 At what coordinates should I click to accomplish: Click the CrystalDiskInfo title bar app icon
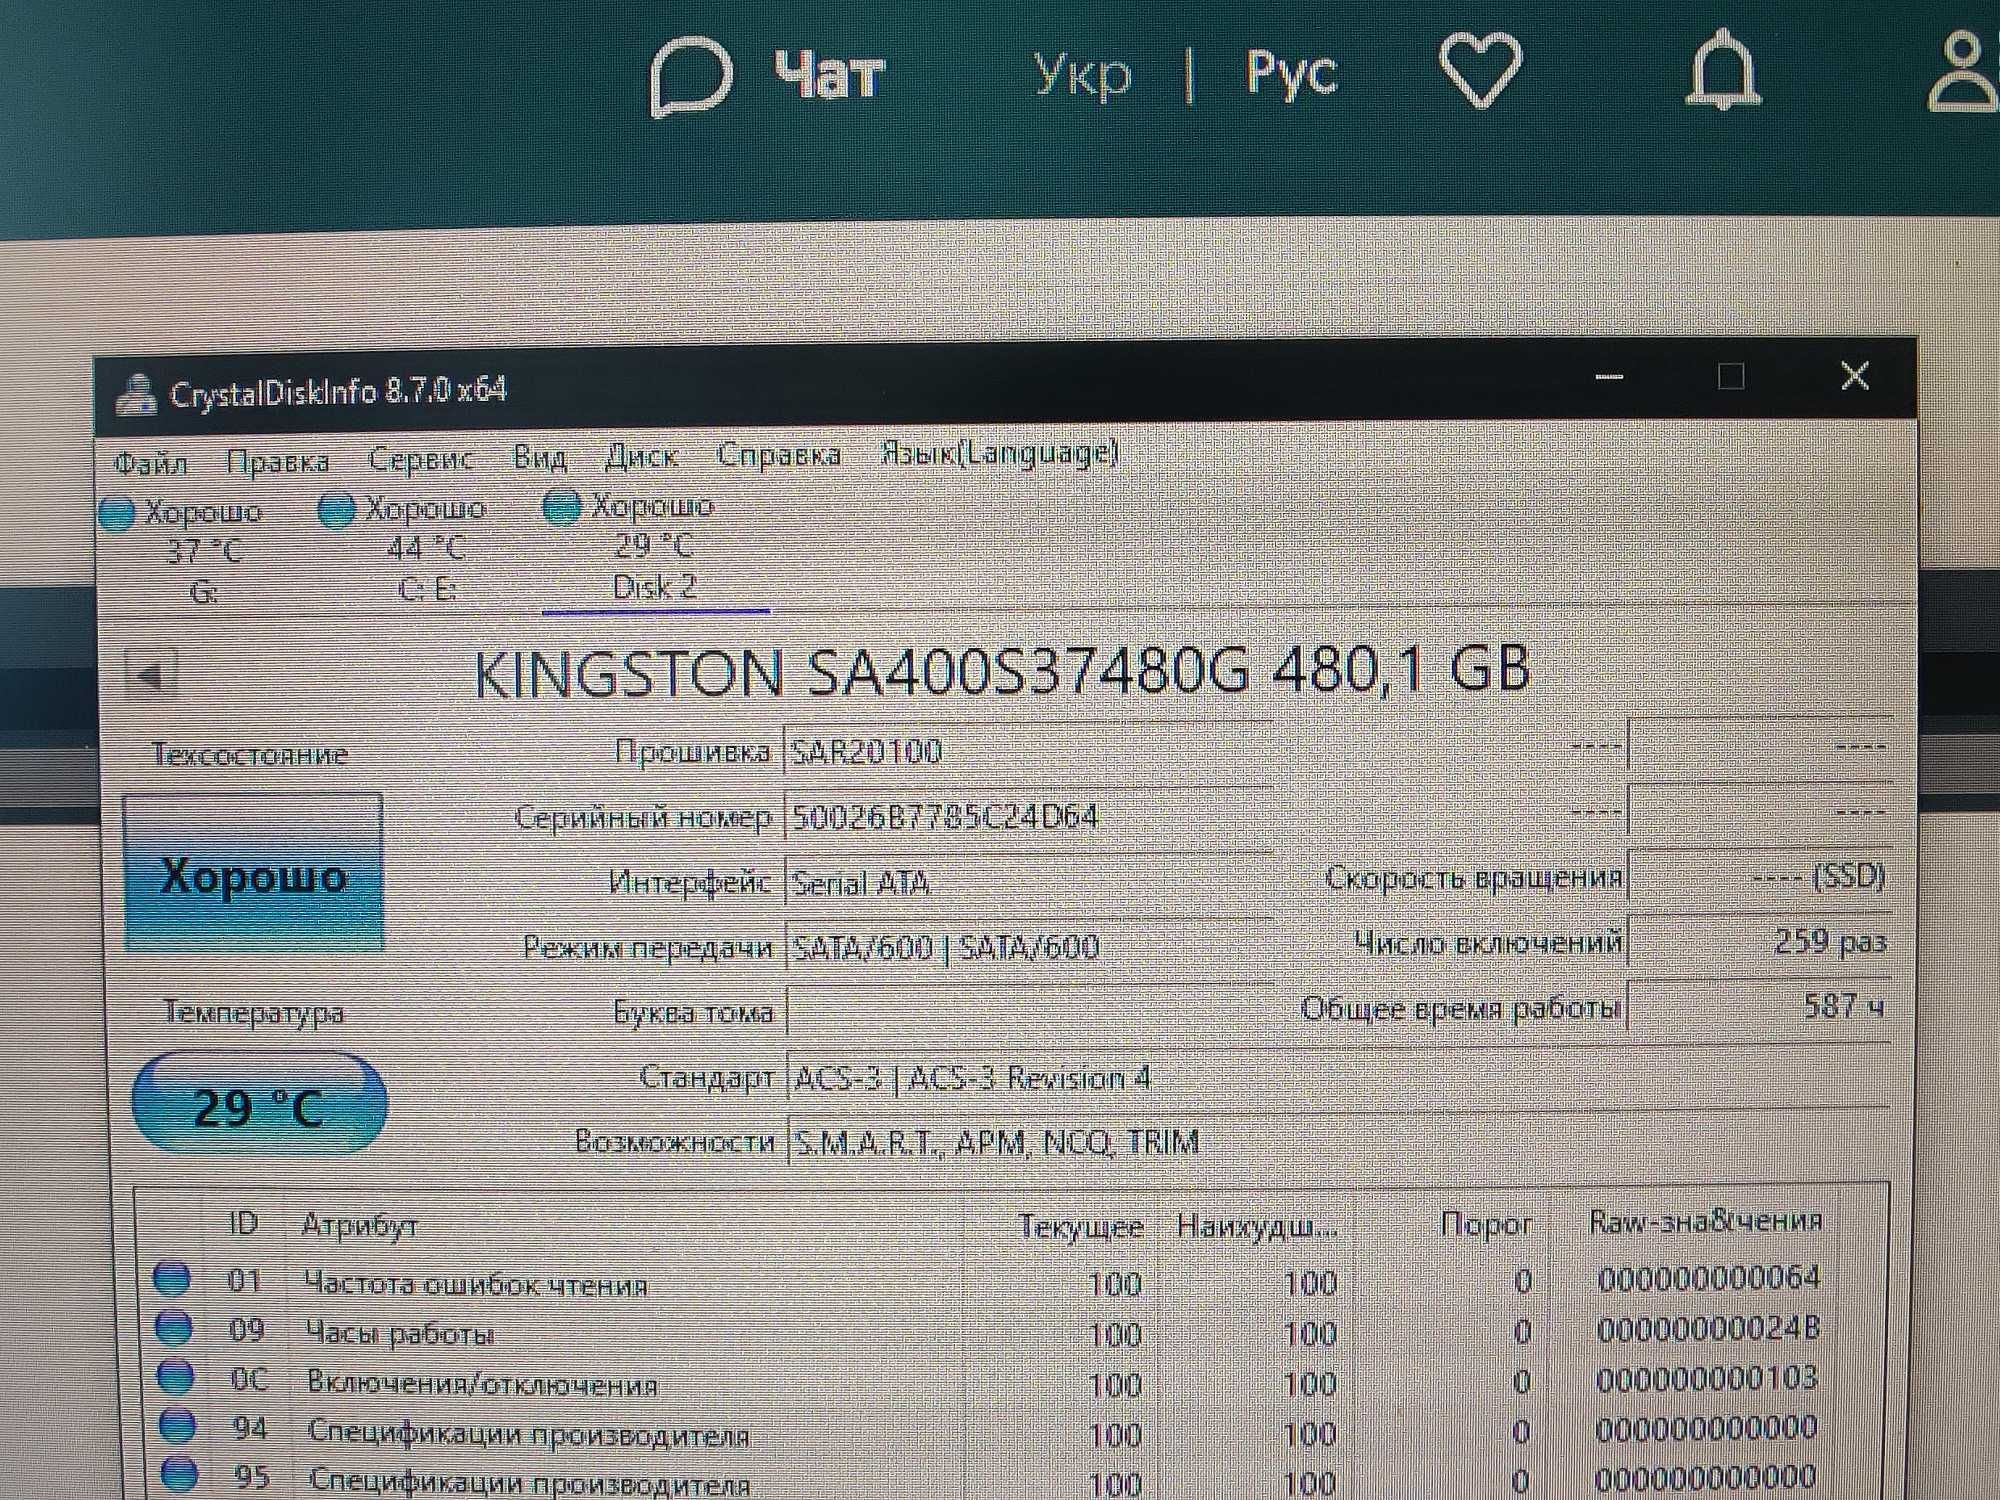coord(135,394)
